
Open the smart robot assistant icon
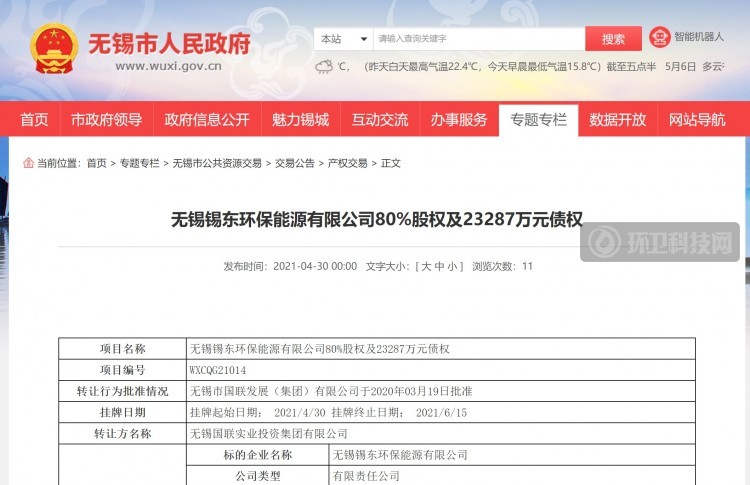(660, 37)
